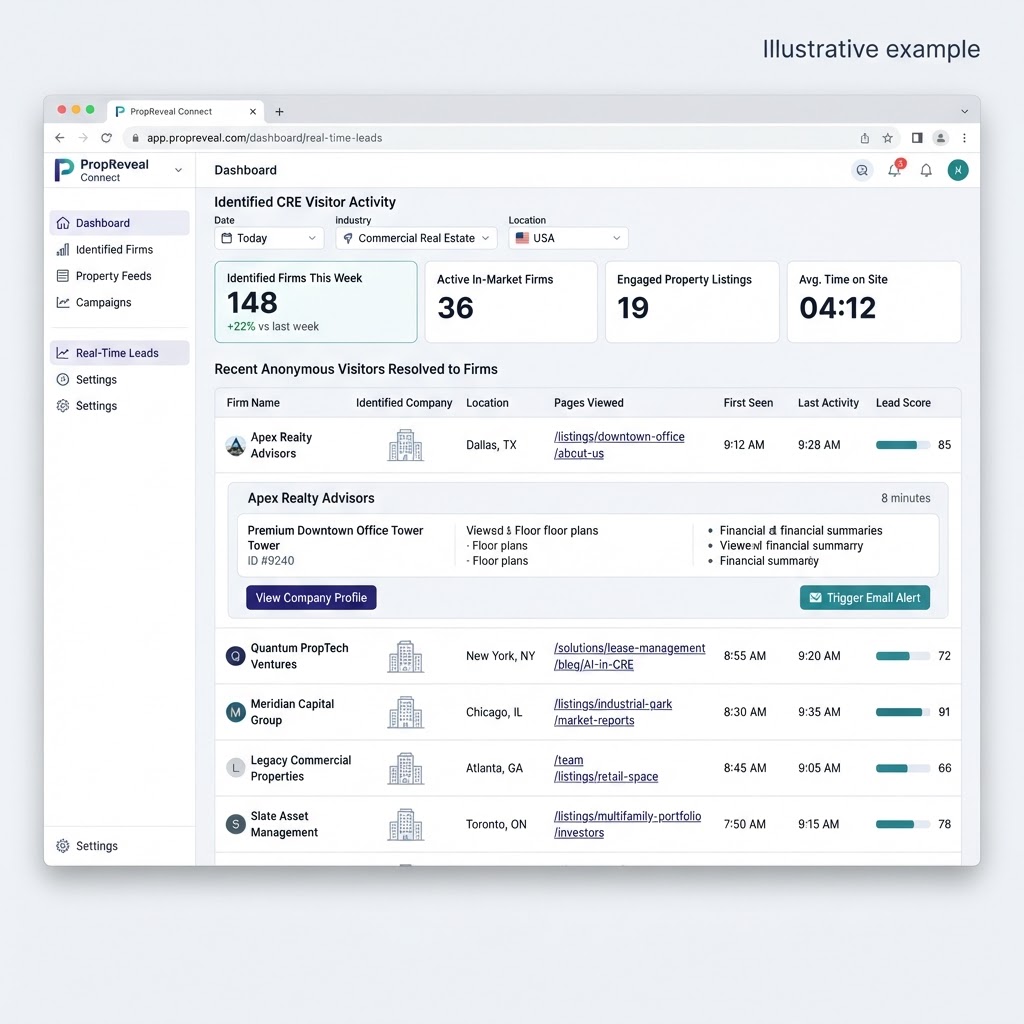Image resolution: width=1024 pixels, height=1024 pixels.
Task: Sort table by Lead Score header
Action: pos(903,403)
